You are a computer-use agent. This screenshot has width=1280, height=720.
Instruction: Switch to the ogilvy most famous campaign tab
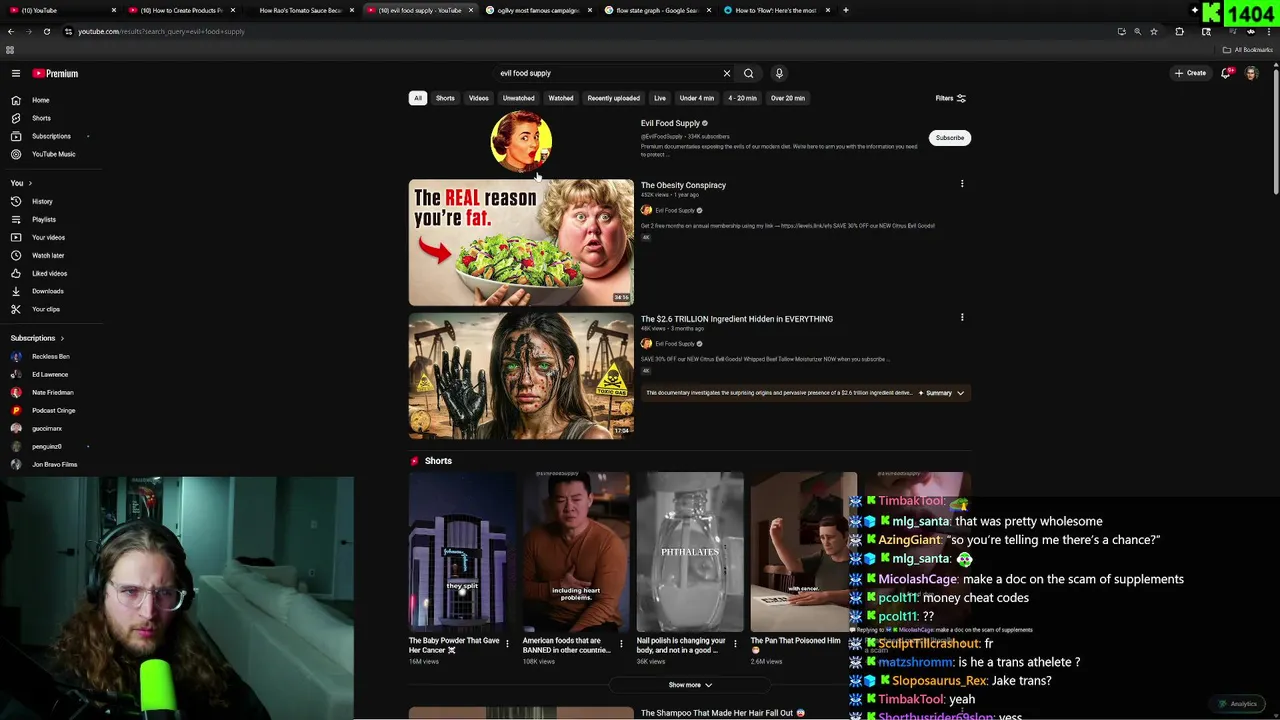point(538,10)
